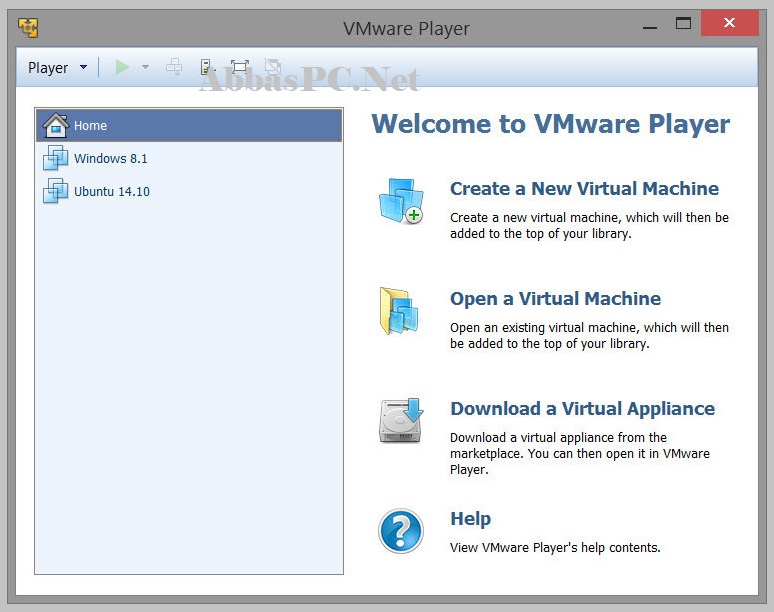The width and height of the screenshot is (774, 612).
Task: Click the removable devices toolbar icon
Action: point(207,67)
